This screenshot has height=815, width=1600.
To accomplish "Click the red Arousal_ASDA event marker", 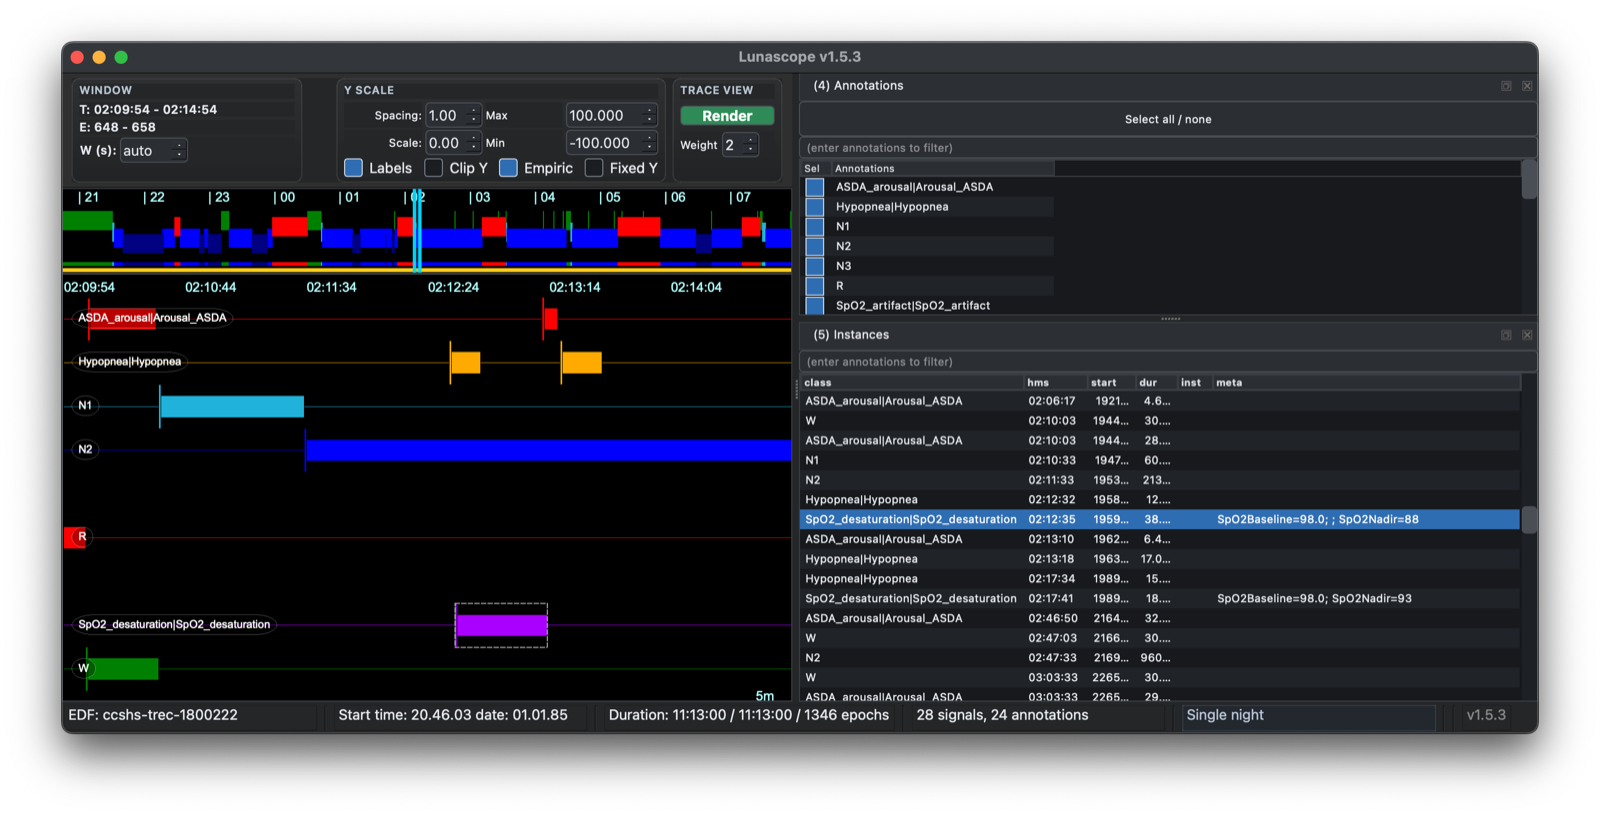I will coord(550,318).
